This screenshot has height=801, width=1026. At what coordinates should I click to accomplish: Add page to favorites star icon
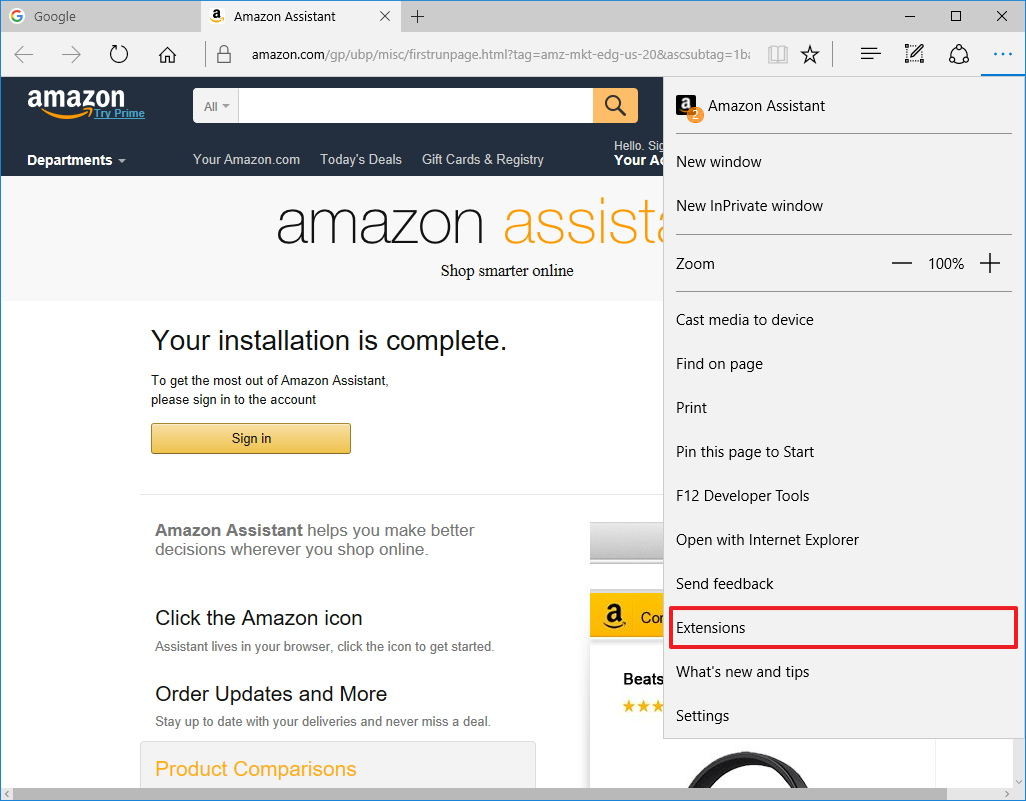[810, 54]
